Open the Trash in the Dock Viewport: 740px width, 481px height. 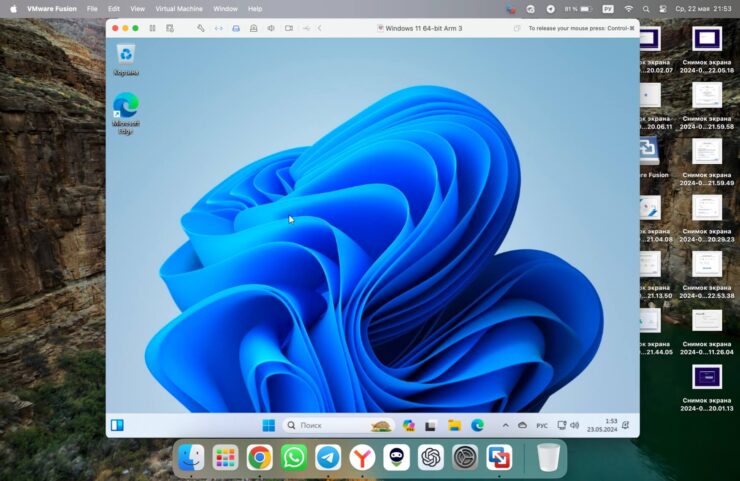click(x=548, y=457)
